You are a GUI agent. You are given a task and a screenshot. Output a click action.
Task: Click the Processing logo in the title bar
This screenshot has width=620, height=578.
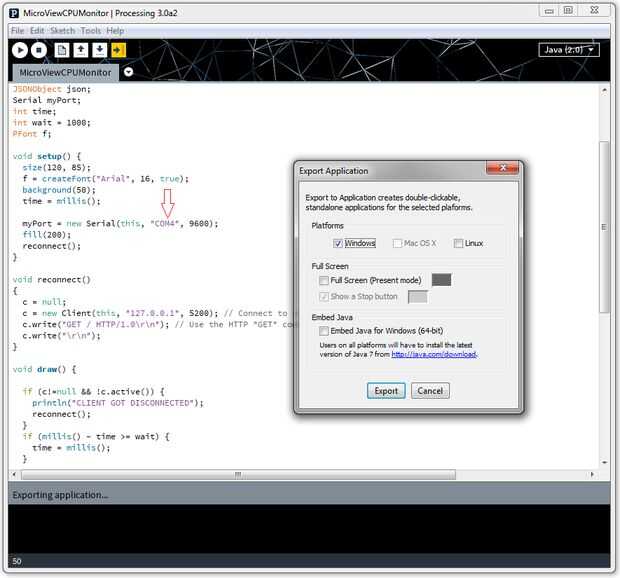pyautogui.click(x=14, y=13)
